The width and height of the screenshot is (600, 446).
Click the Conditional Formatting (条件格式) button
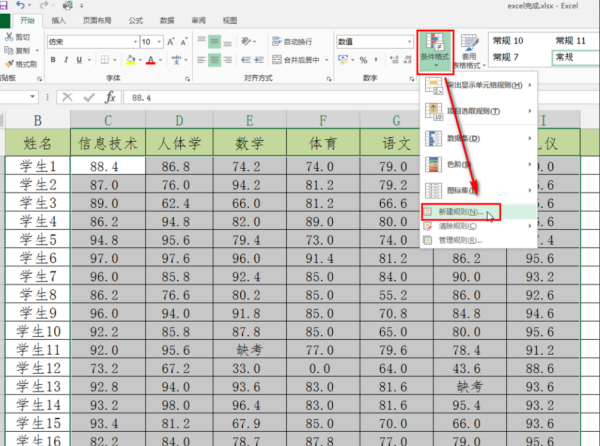[x=436, y=50]
